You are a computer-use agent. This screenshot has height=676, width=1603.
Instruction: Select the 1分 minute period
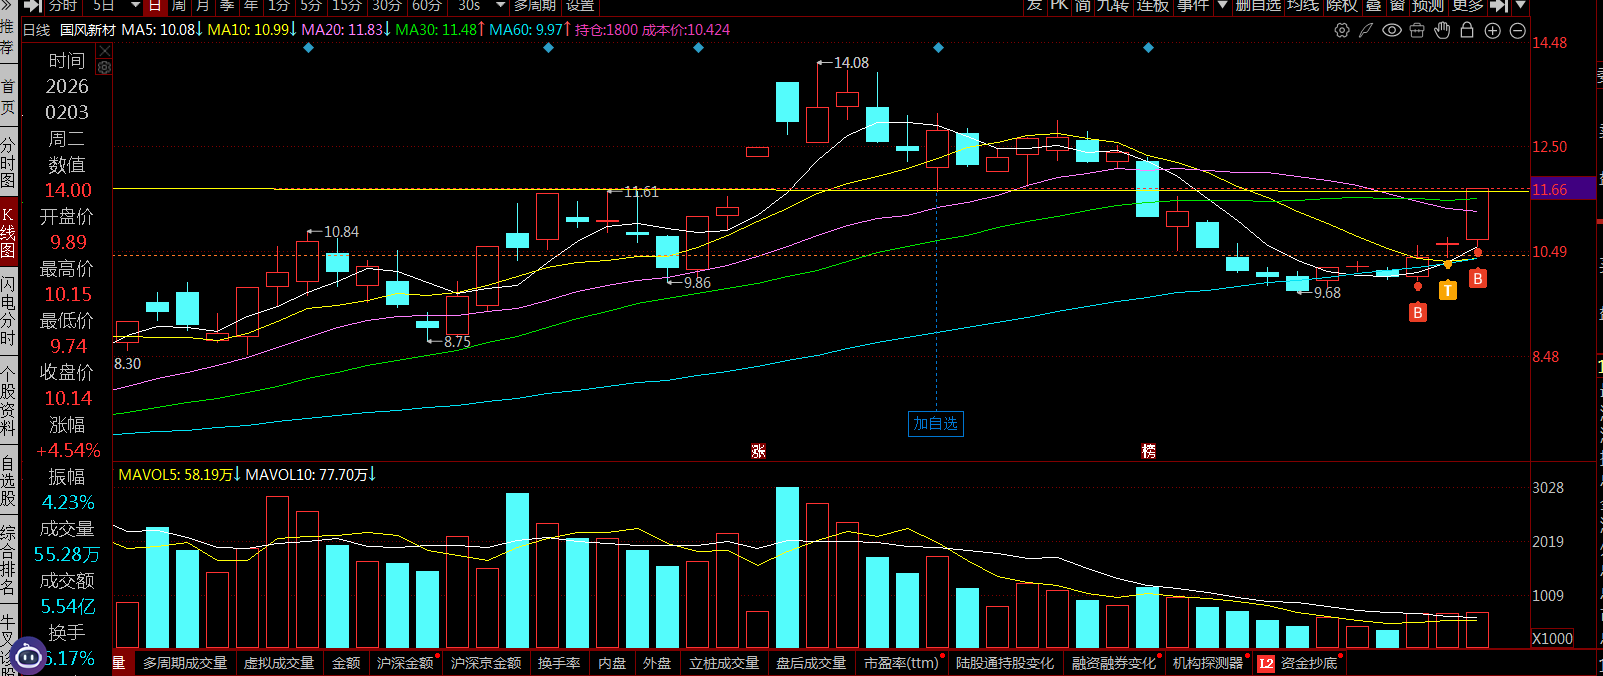(x=279, y=5)
